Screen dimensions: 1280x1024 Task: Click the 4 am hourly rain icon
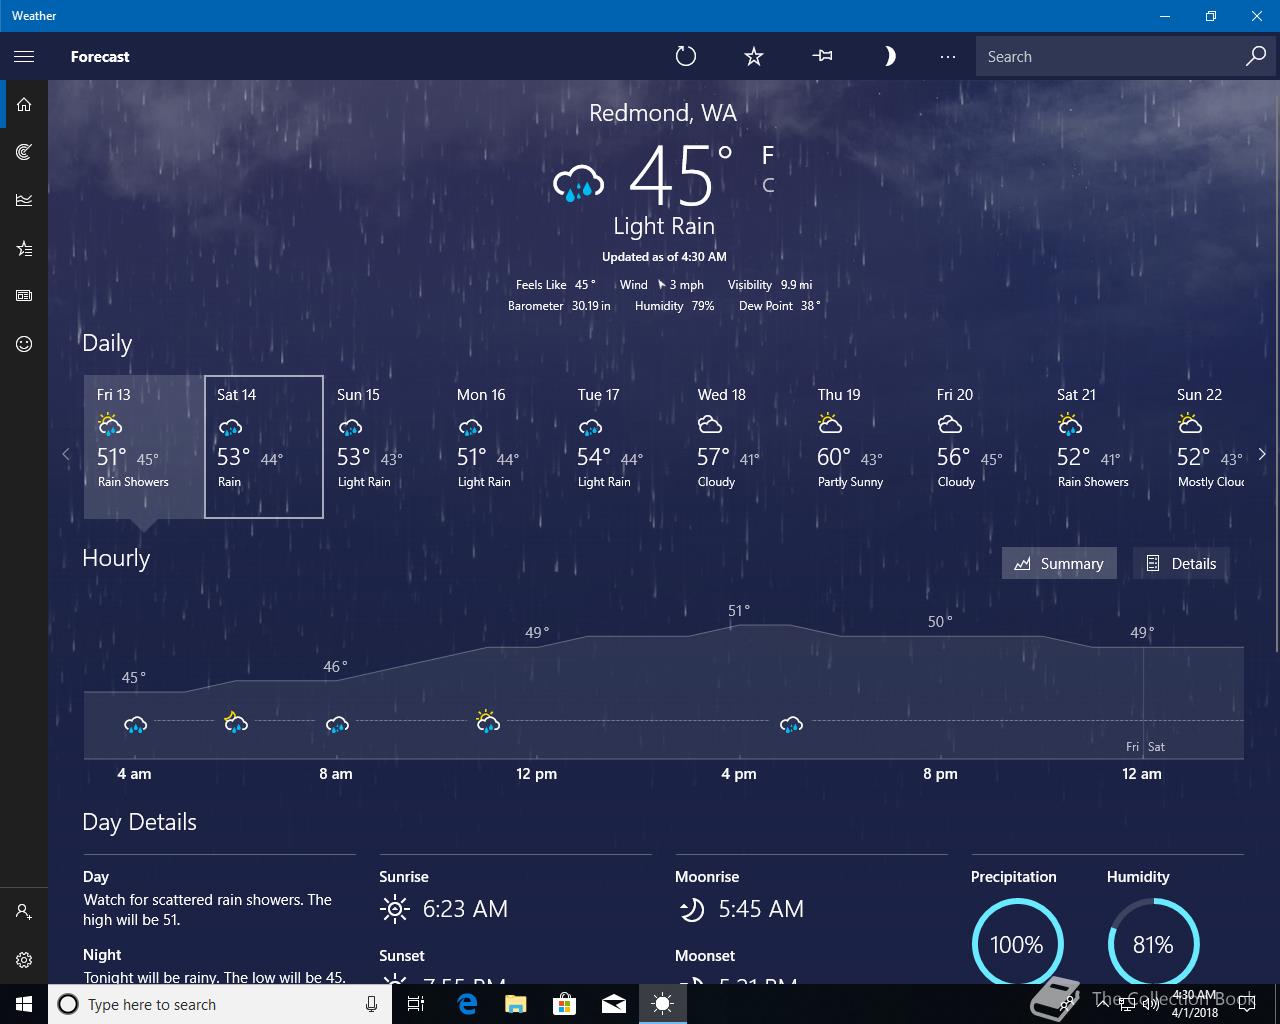coord(136,724)
